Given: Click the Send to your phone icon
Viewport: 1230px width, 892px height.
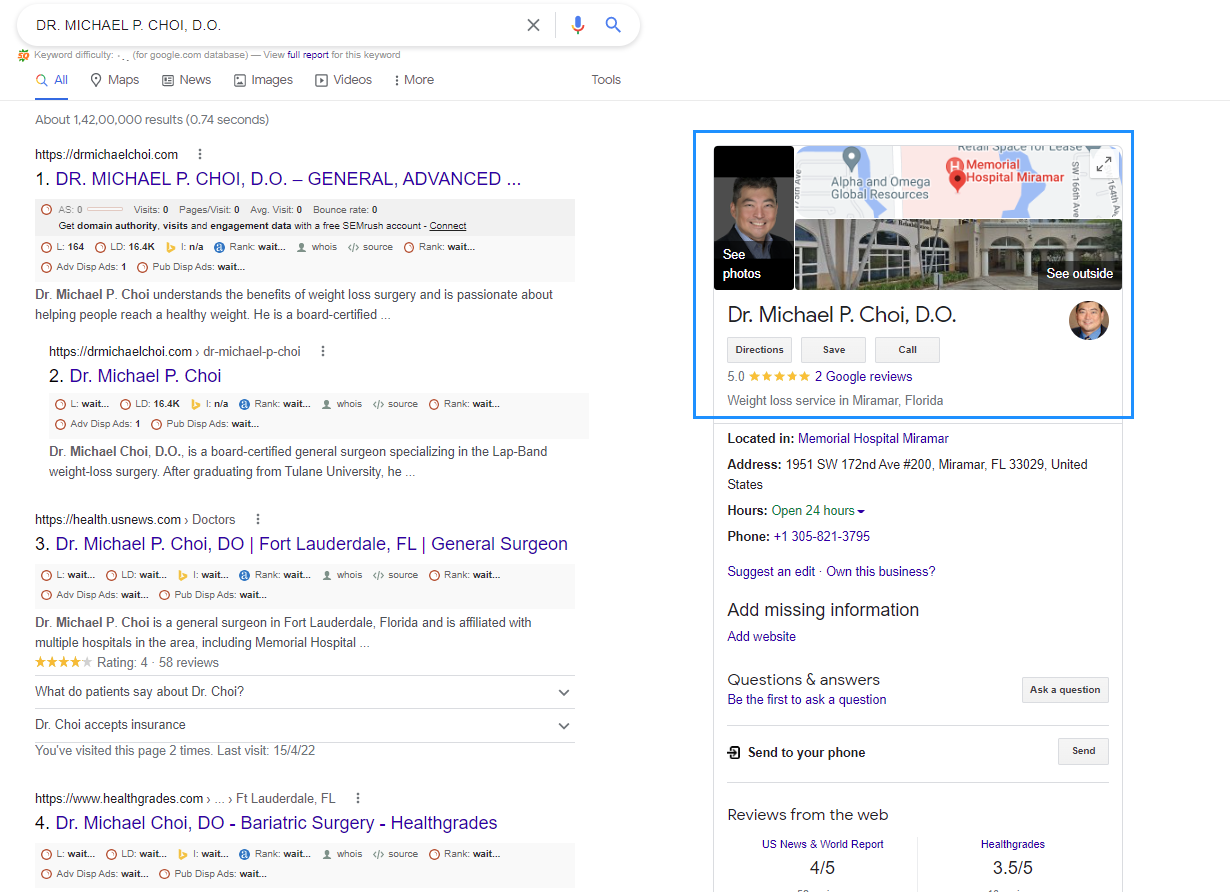Looking at the screenshot, I should pos(734,752).
